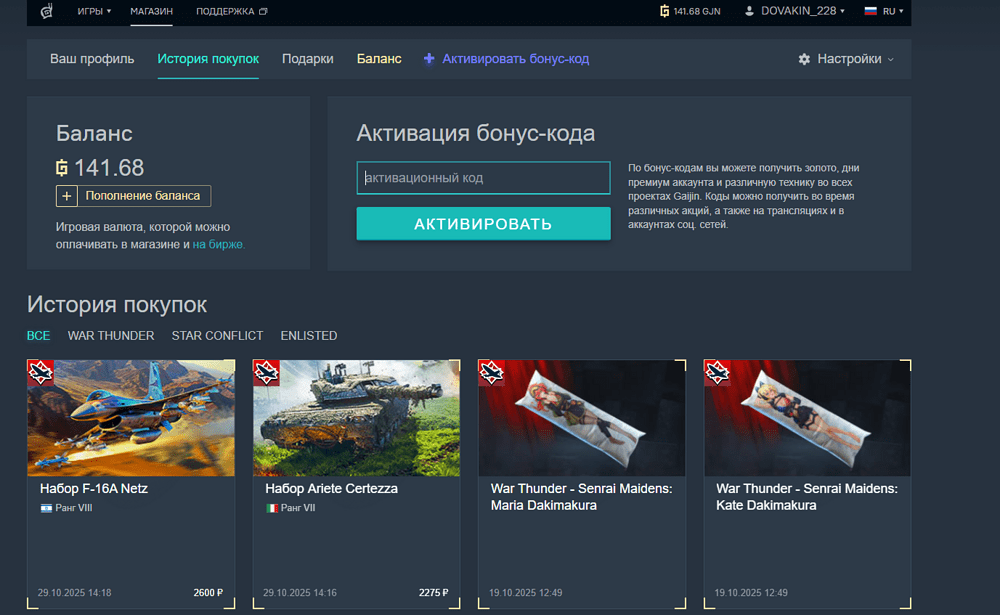Focus the активационный код input field
1000x615 pixels.
click(x=483, y=178)
